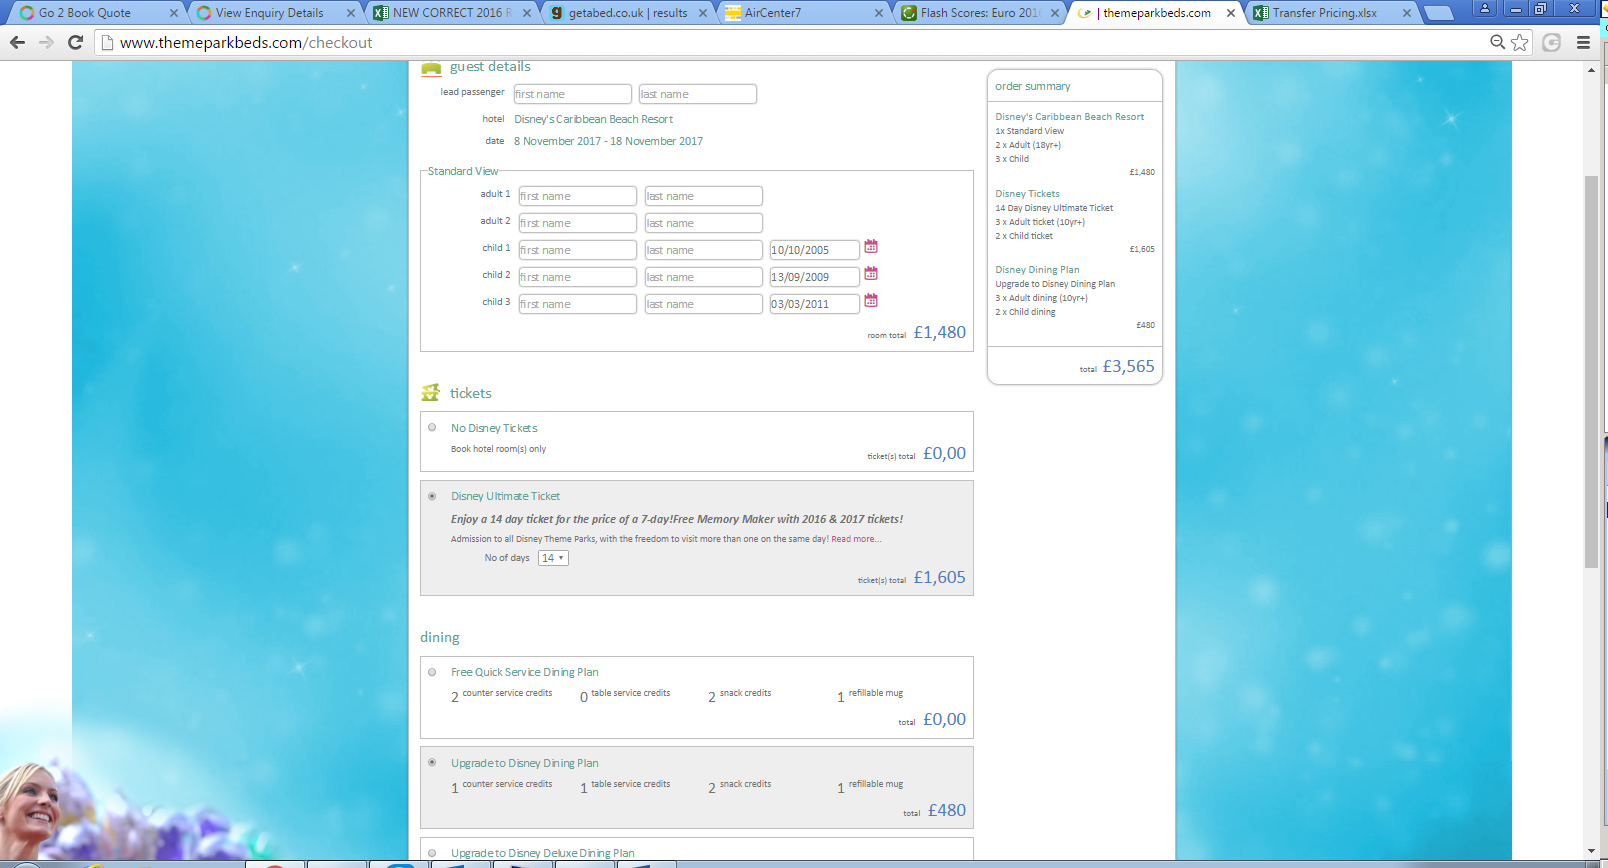The height and width of the screenshot is (868, 1608).
Task: Click child 2 first name field
Action: point(578,277)
